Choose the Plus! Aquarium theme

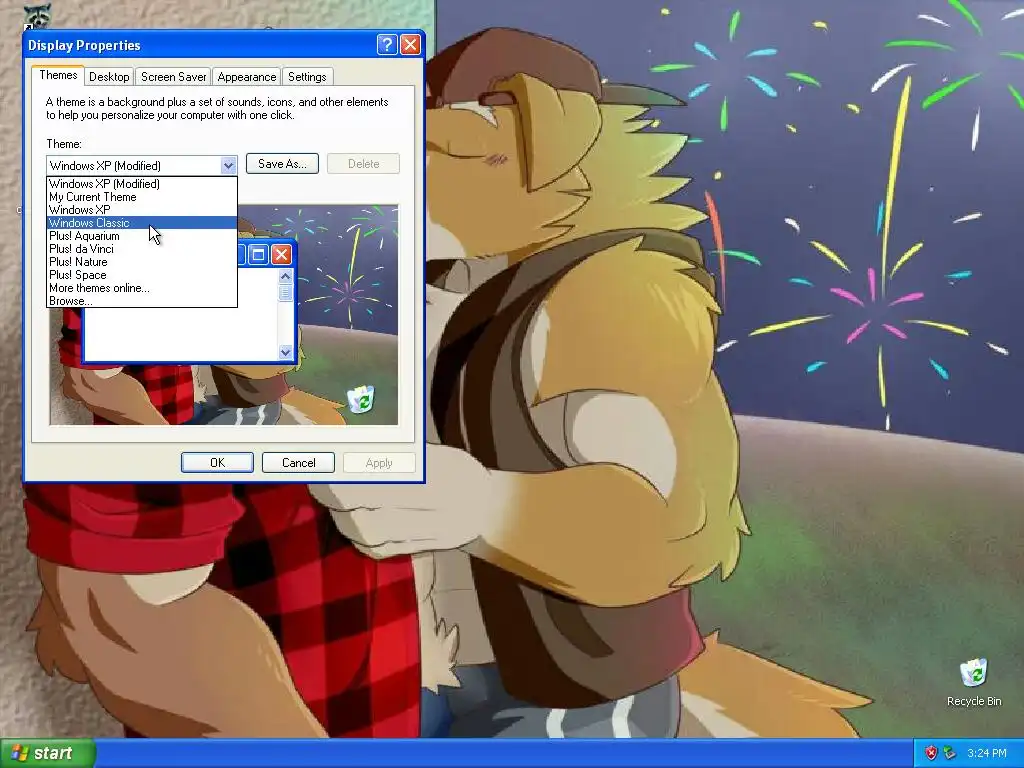pyautogui.click(x=142, y=236)
